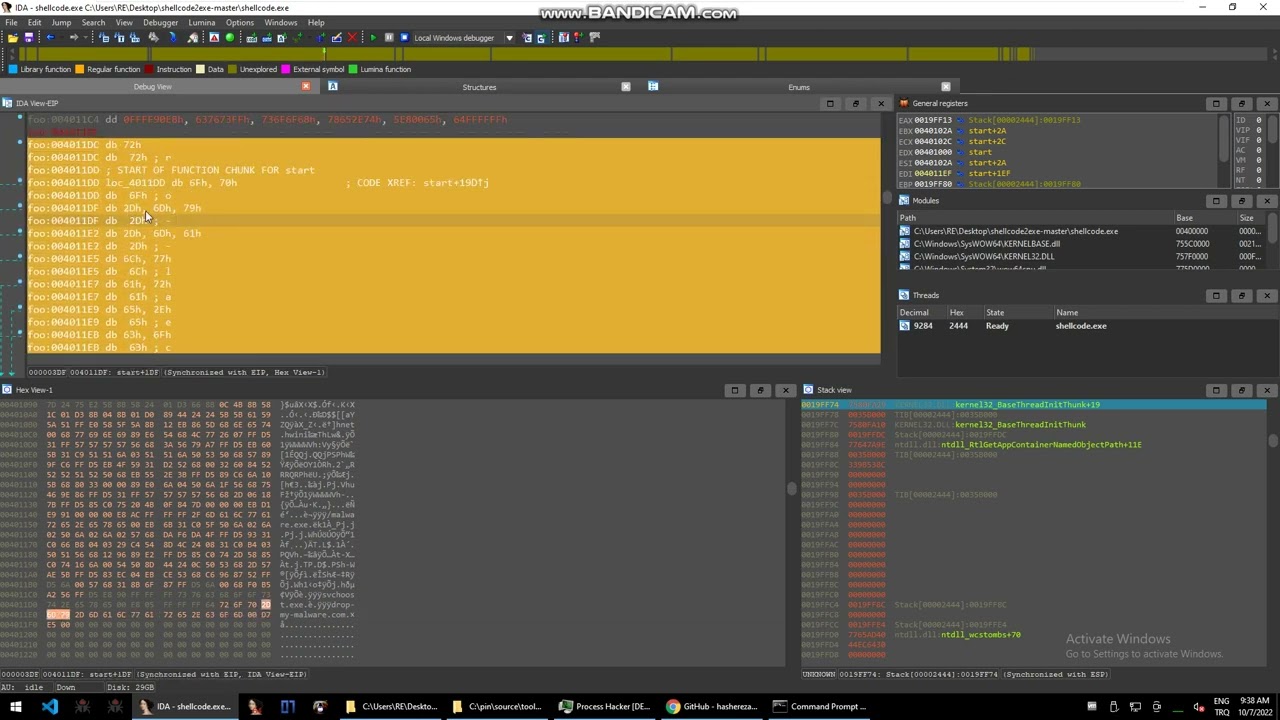1280x720 pixels.
Task: Start process with green play icon
Action: [x=373, y=38]
